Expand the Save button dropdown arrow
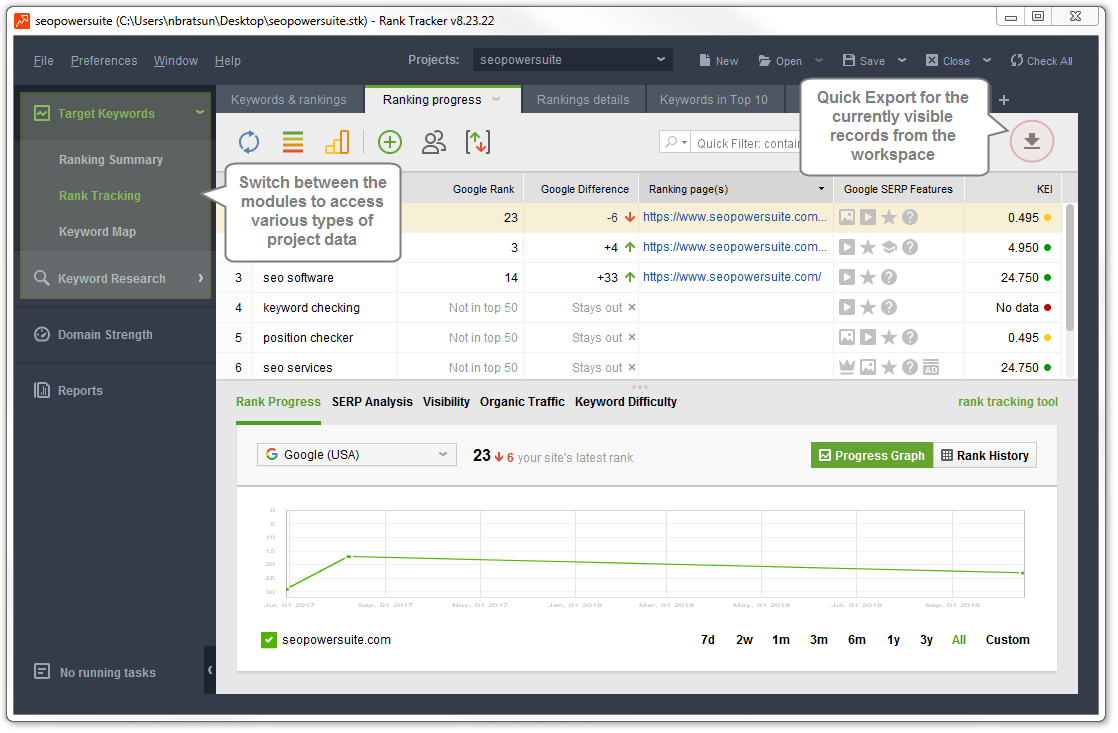Viewport: 1118px width, 733px height. (902, 61)
